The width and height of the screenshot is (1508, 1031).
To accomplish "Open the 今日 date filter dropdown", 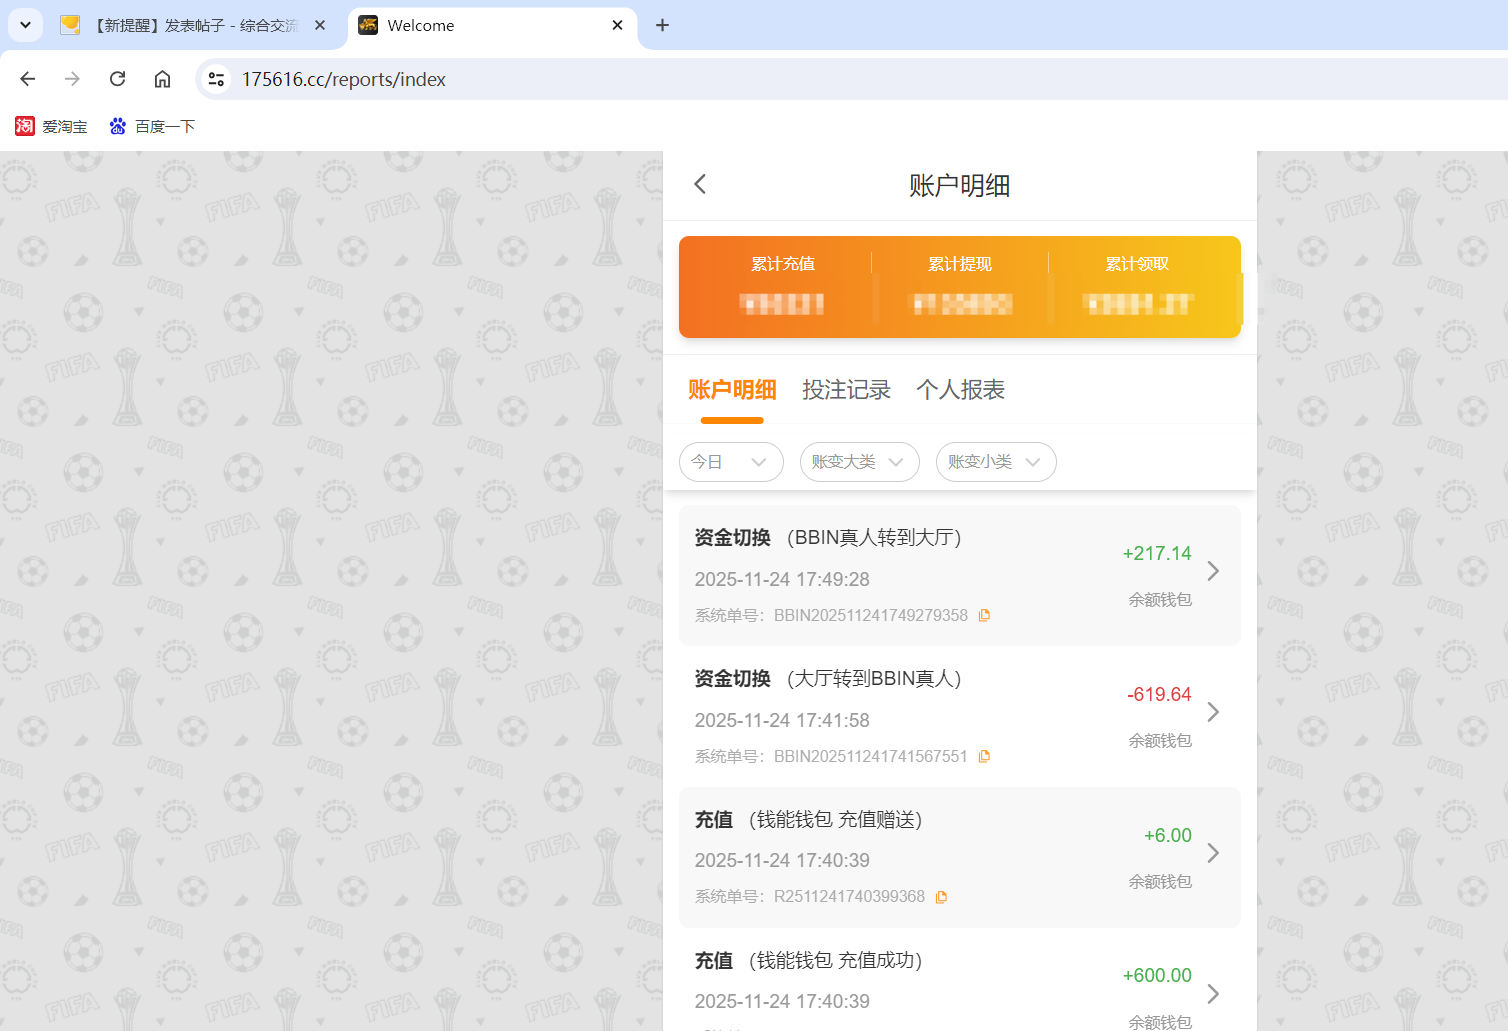I will tap(731, 462).
